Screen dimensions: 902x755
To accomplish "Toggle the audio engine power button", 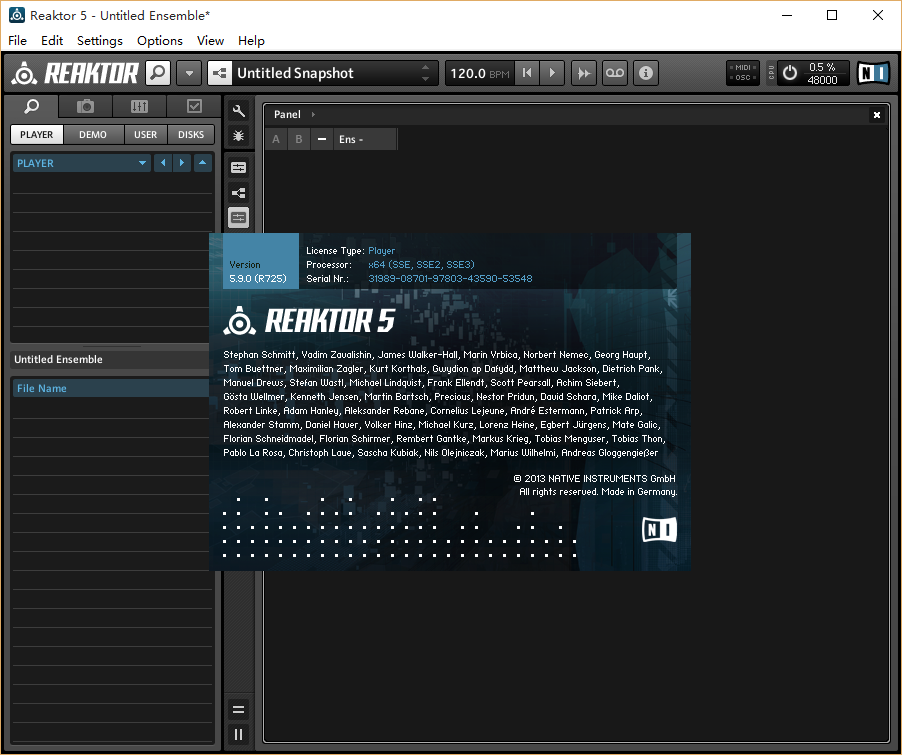I will 790,73.
